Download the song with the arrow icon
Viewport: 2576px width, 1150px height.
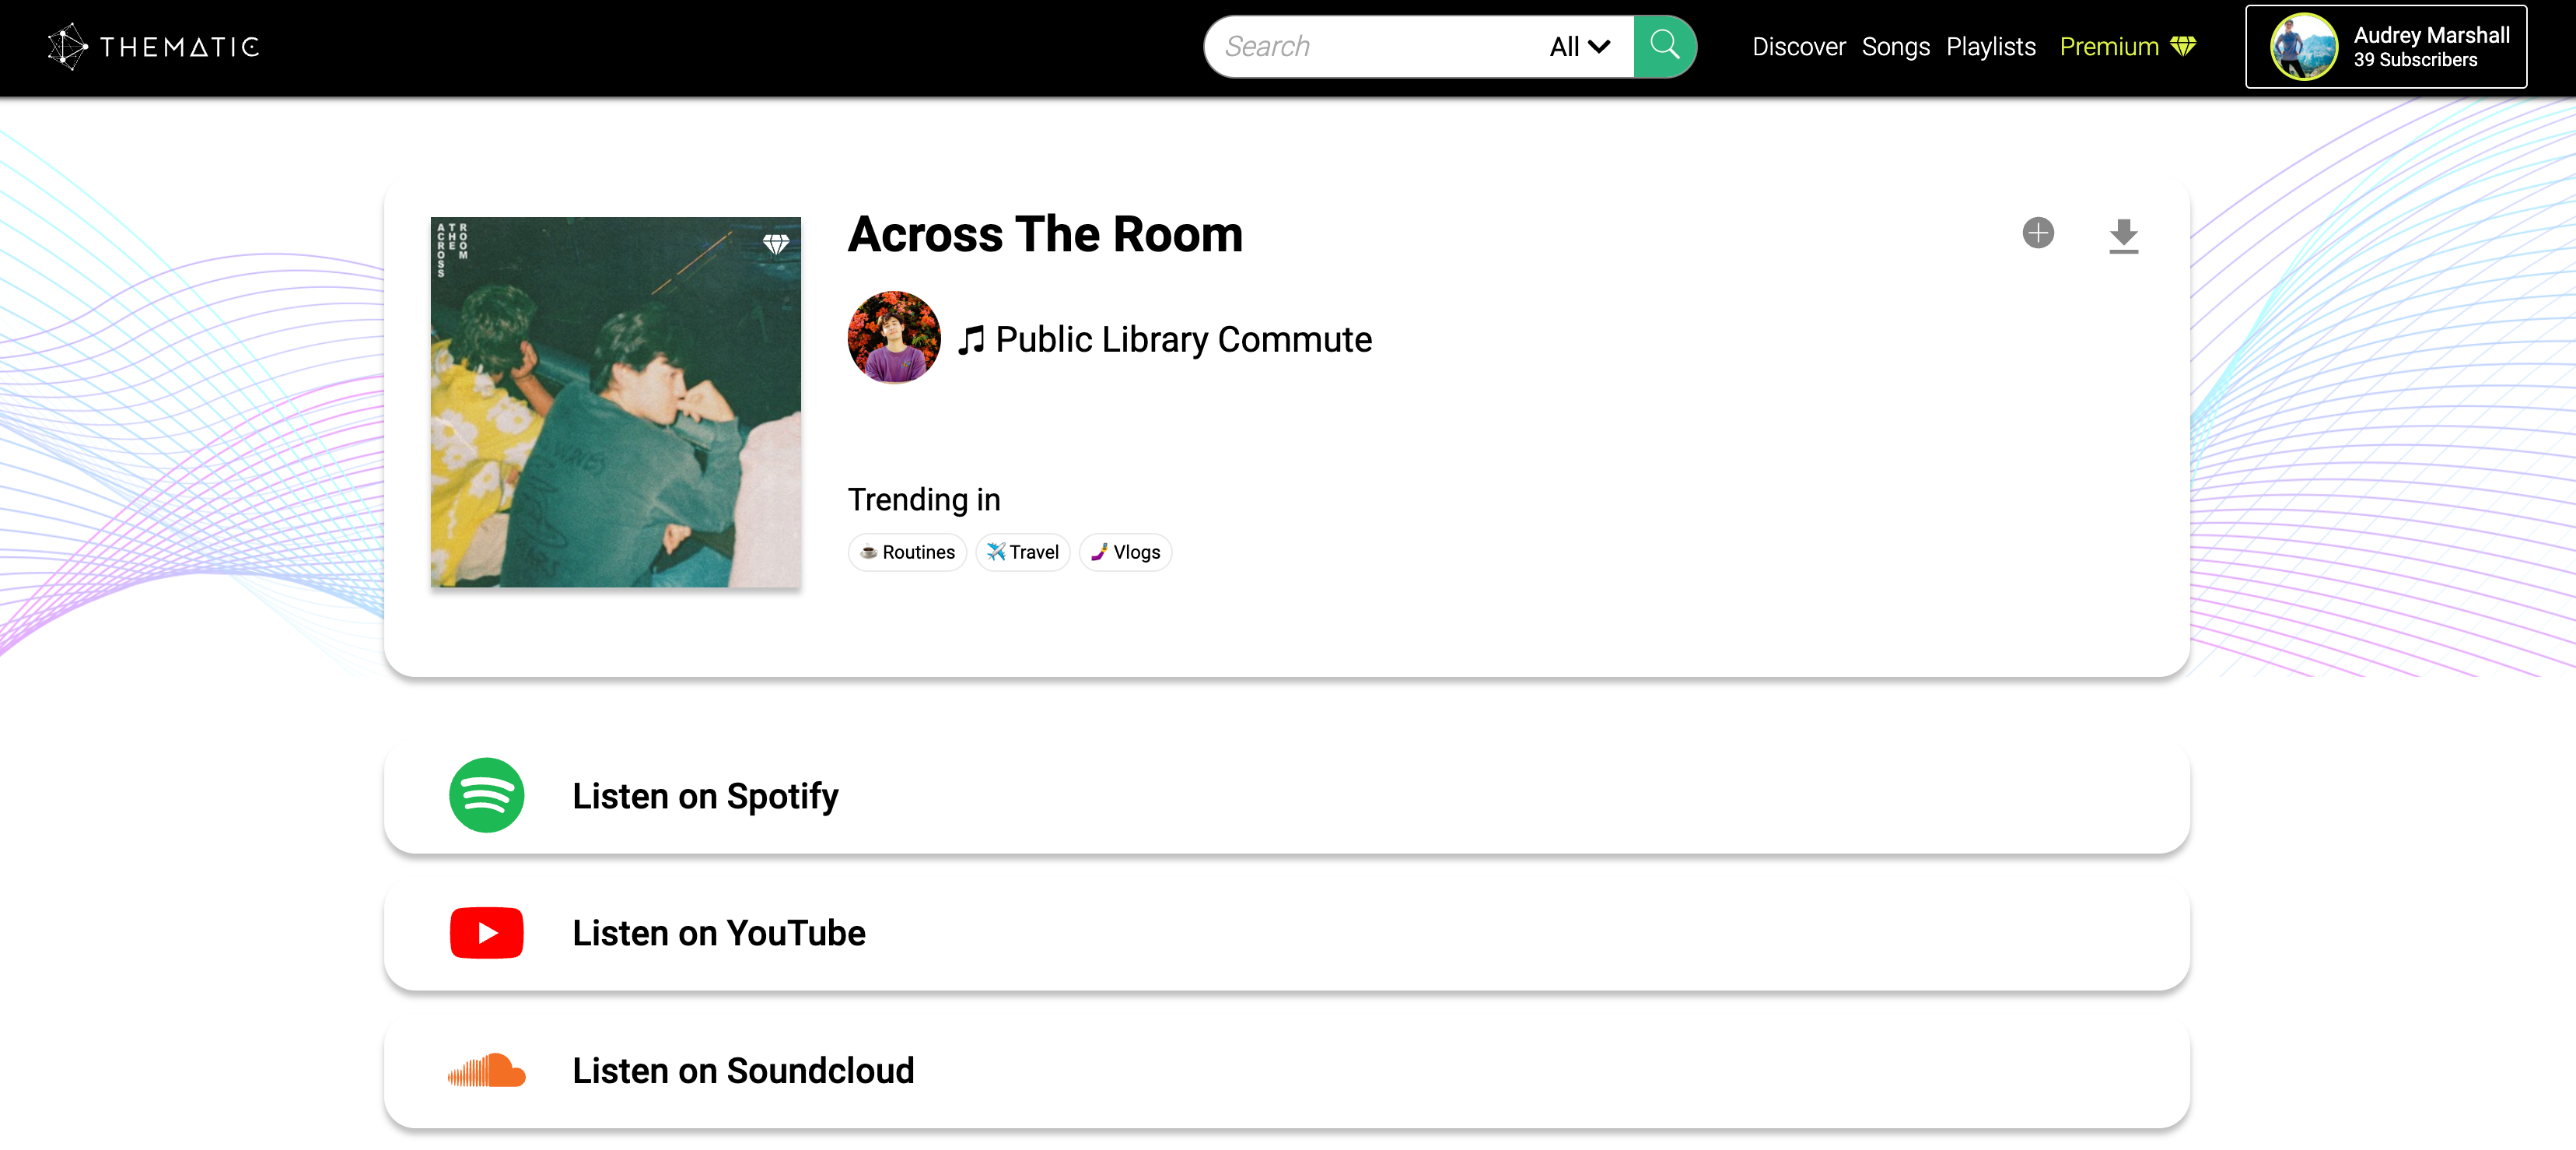[2123, 236]
